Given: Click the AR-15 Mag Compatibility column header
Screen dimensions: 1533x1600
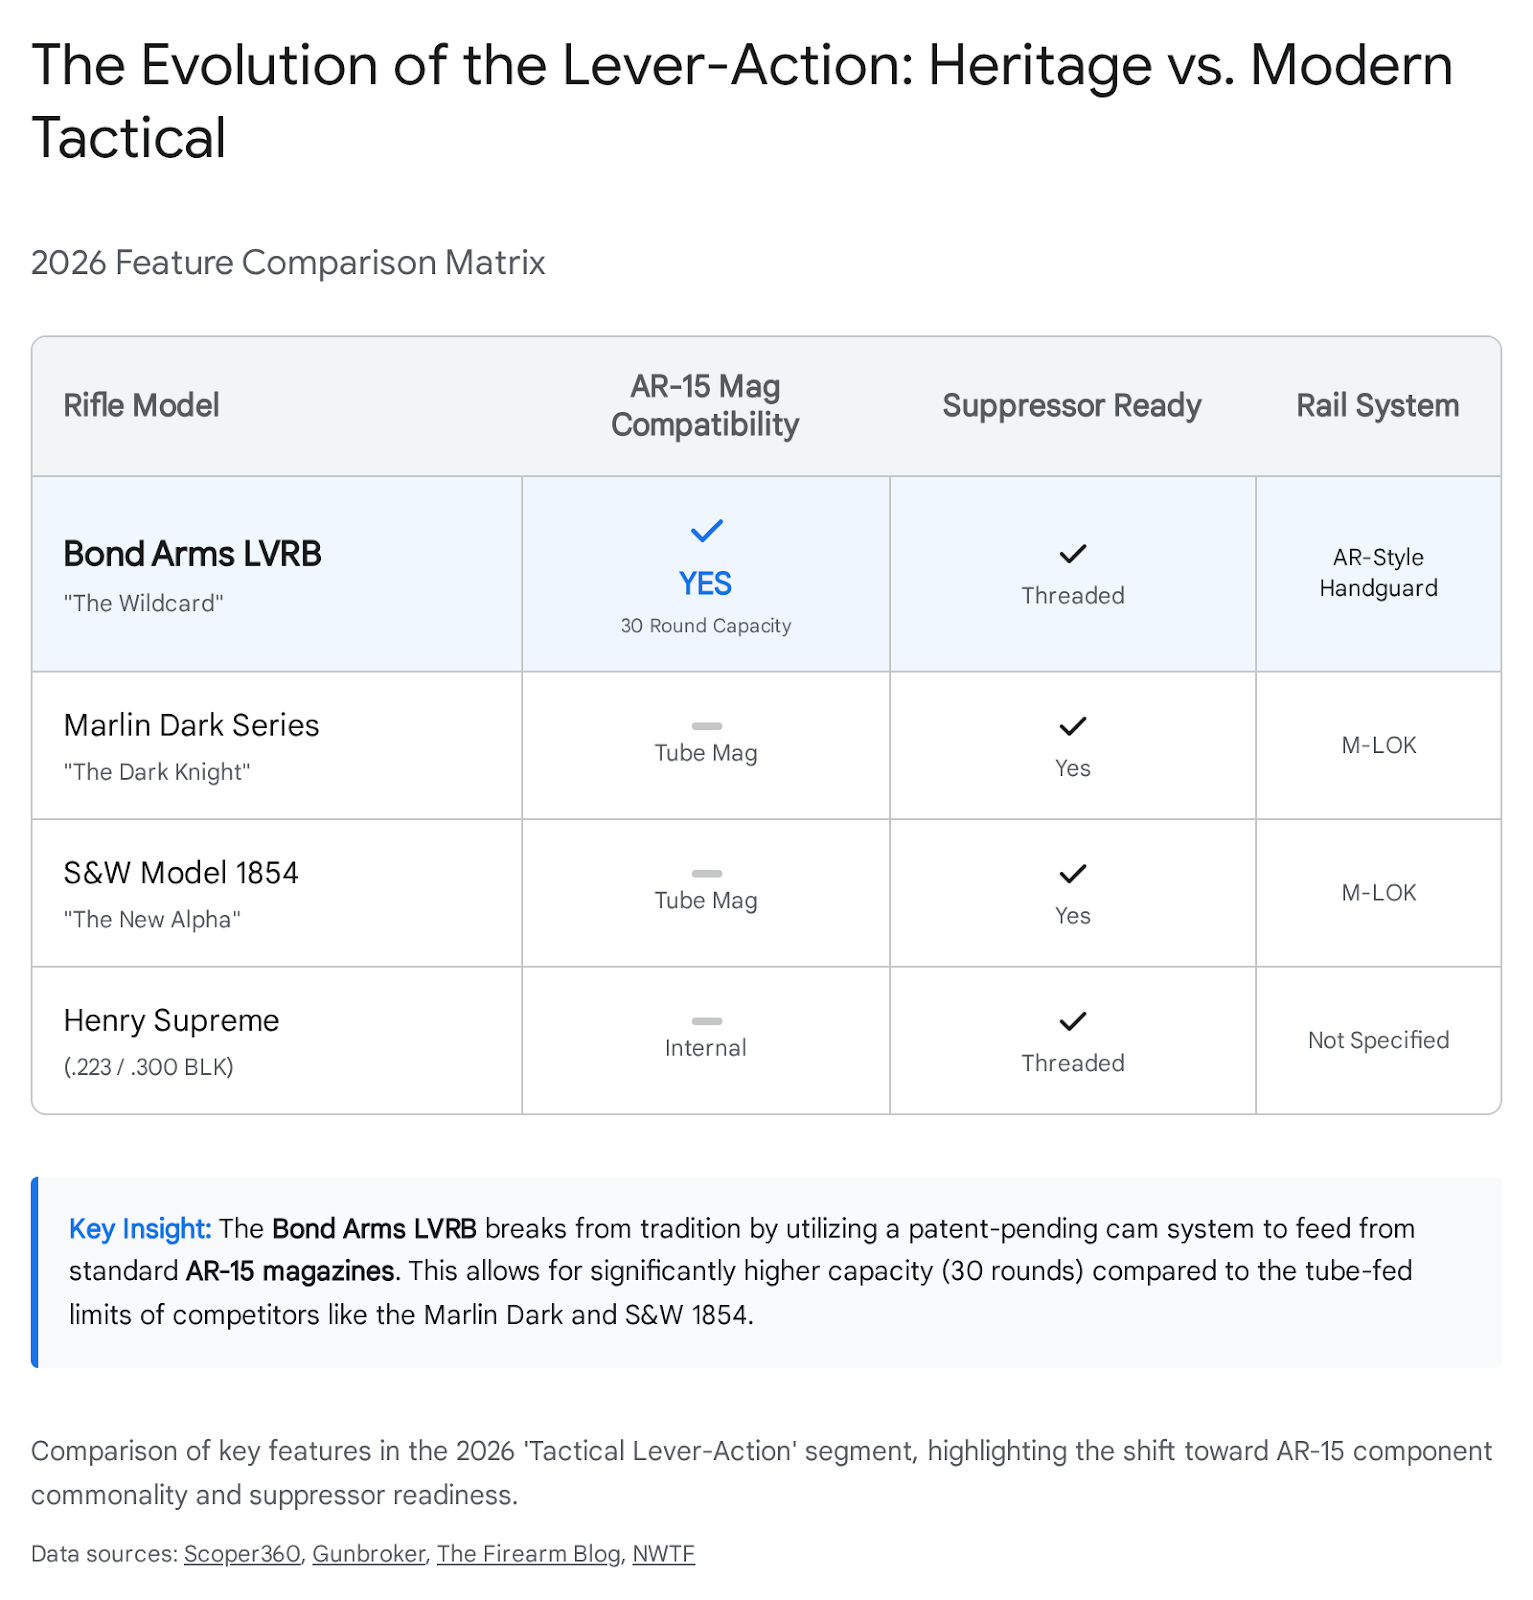Looking at the screenshot, I should point(705,406).
